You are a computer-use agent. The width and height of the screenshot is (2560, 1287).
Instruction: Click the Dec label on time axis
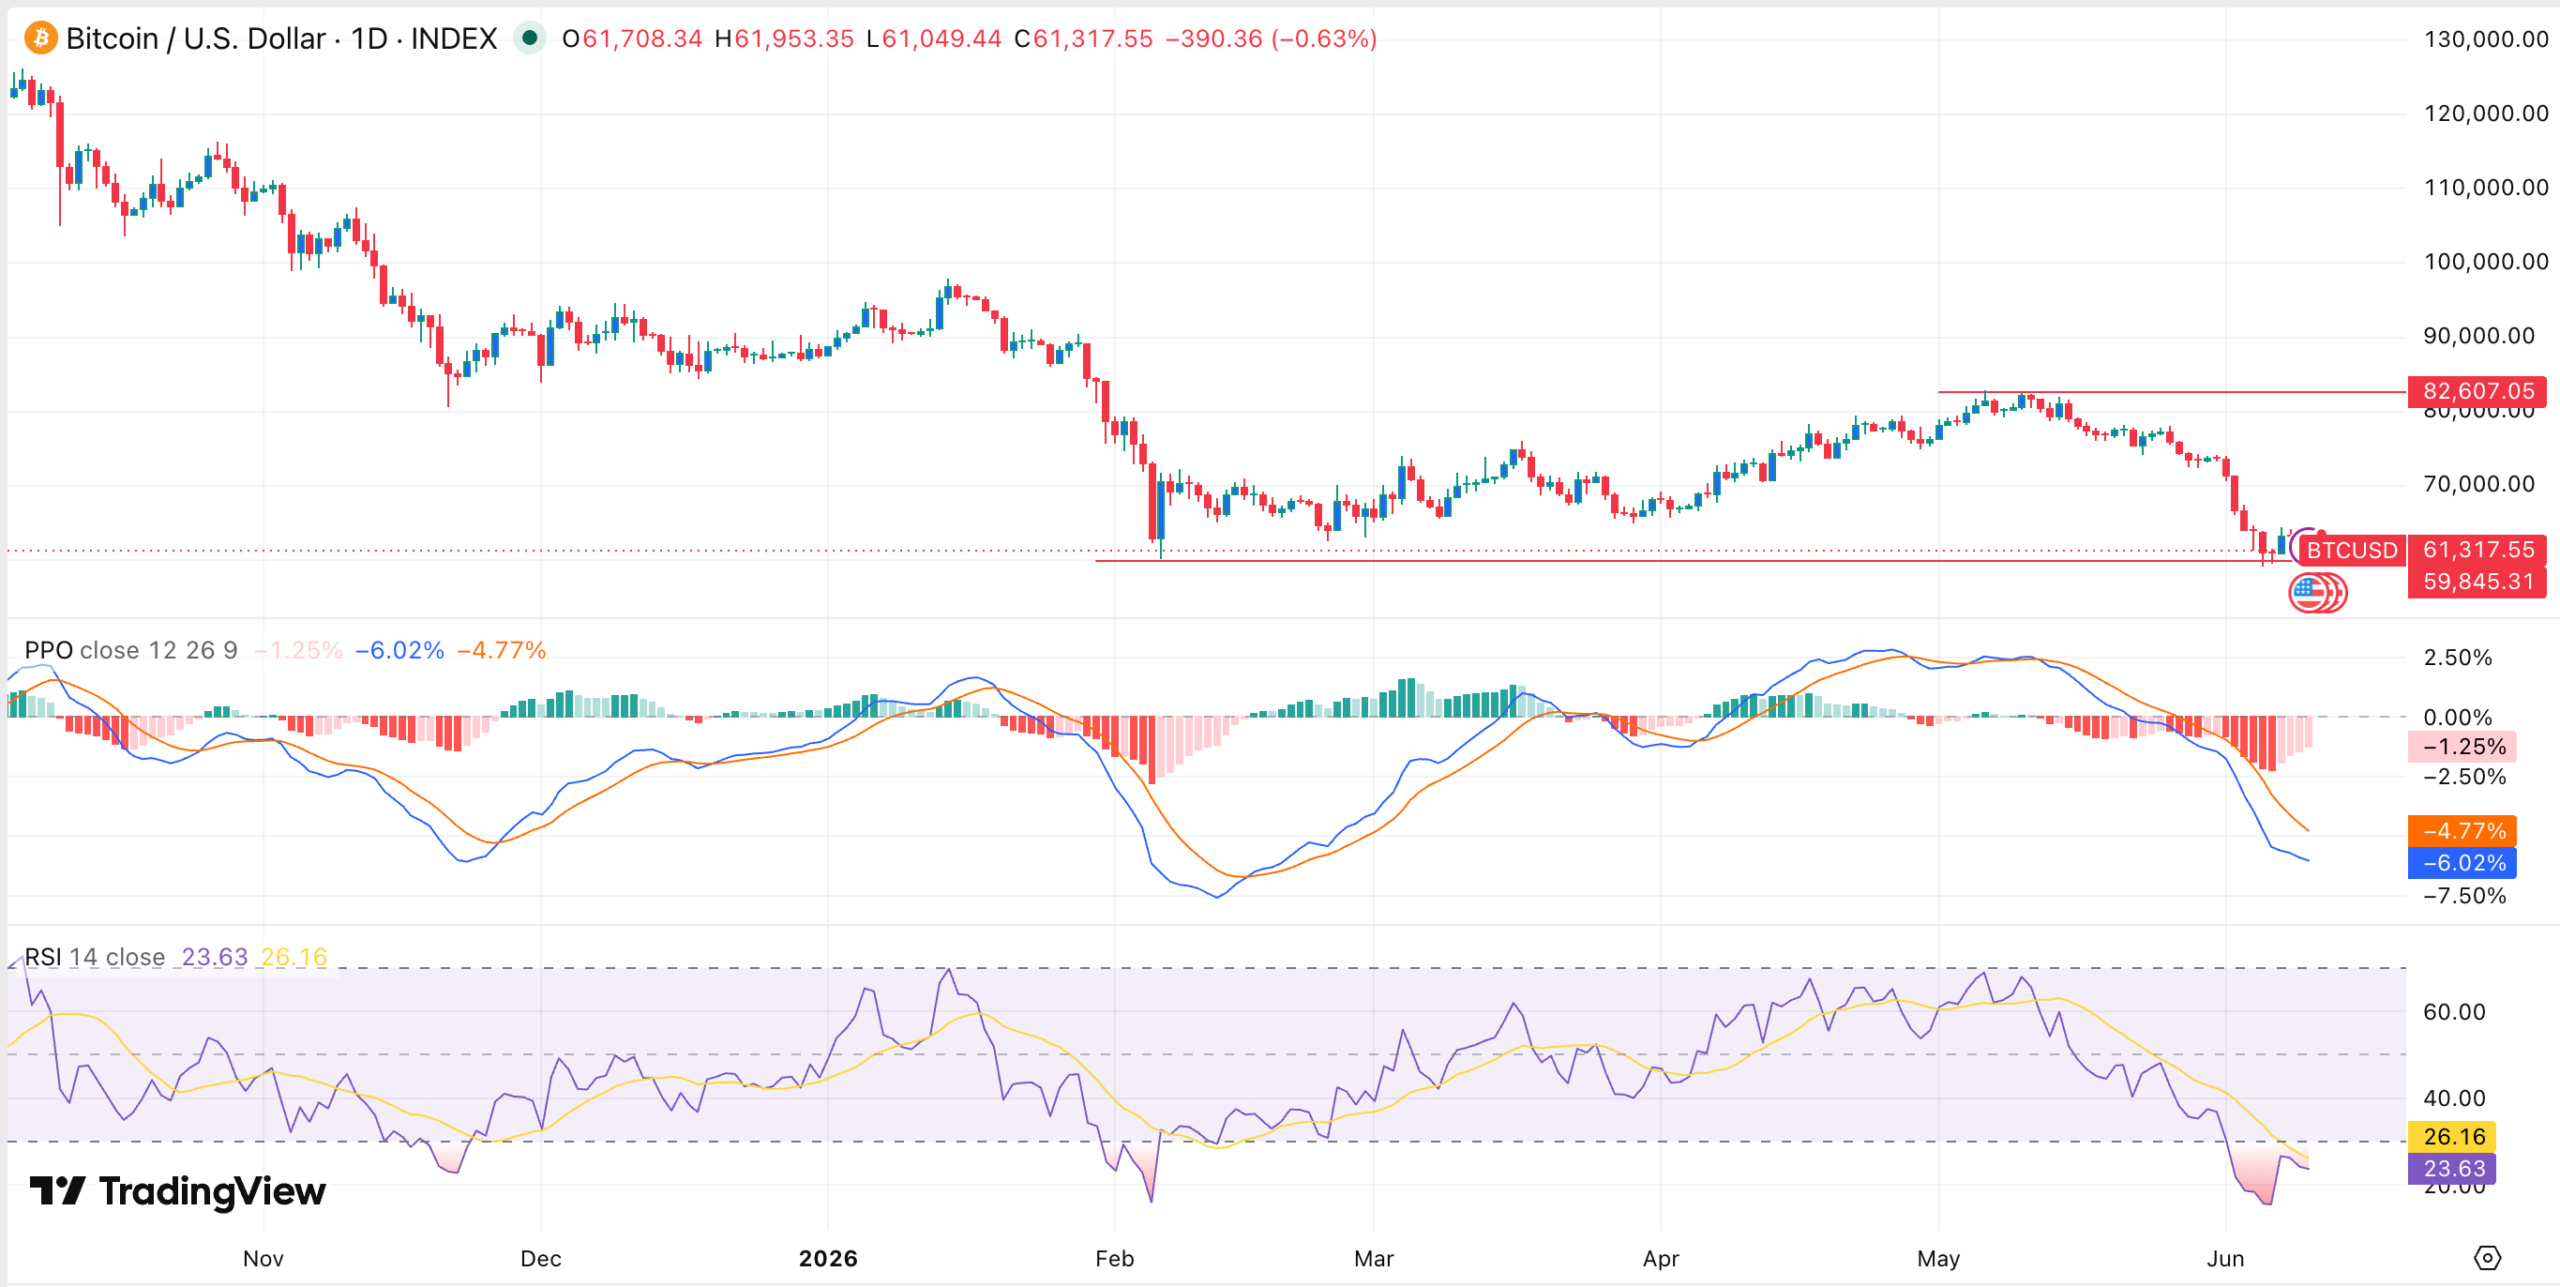tap(541, 1258)
